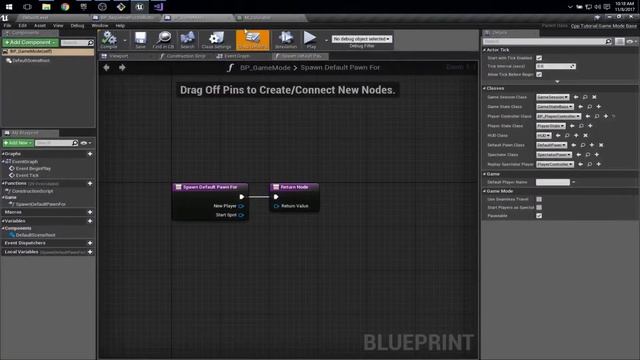640x360 pixels.
Task: Click the Tick Interval value field
Action: [x=556, y=66]
